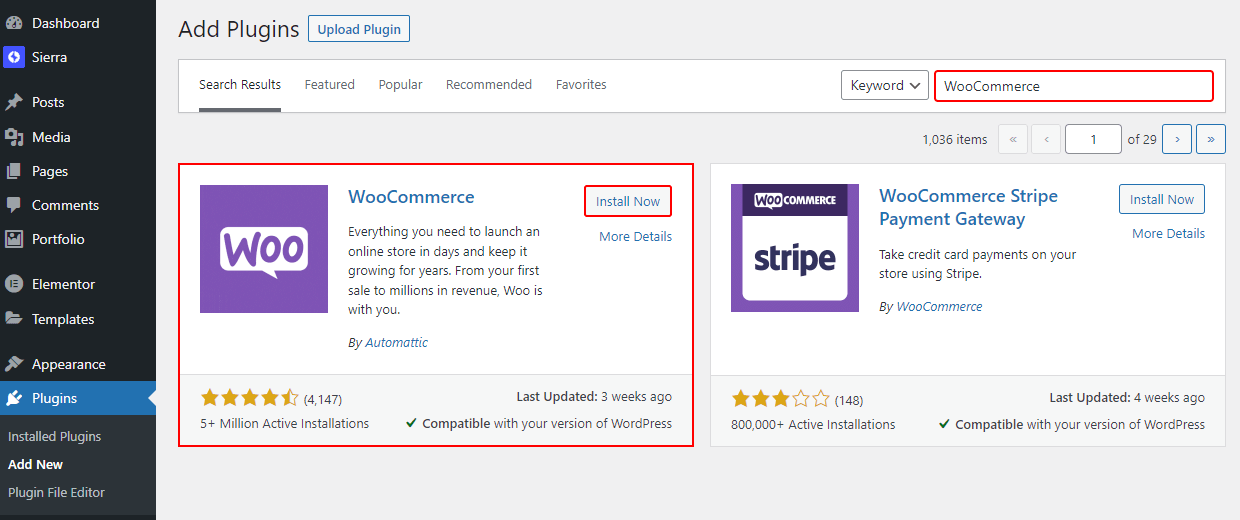
Task: Click the current page number field
Action: (1093, 139)
